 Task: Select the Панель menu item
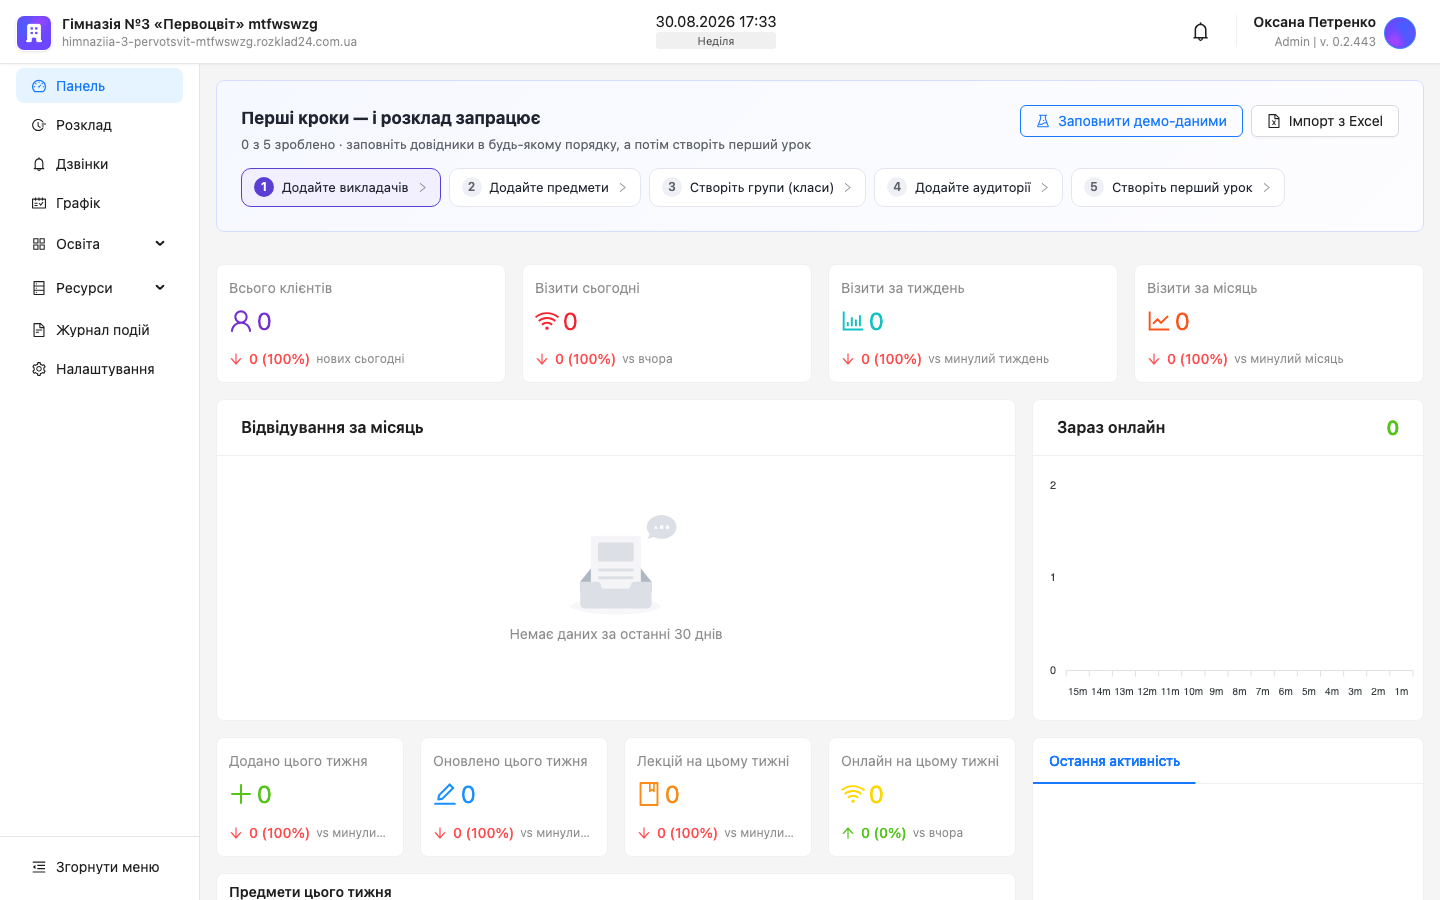(99, 86)
